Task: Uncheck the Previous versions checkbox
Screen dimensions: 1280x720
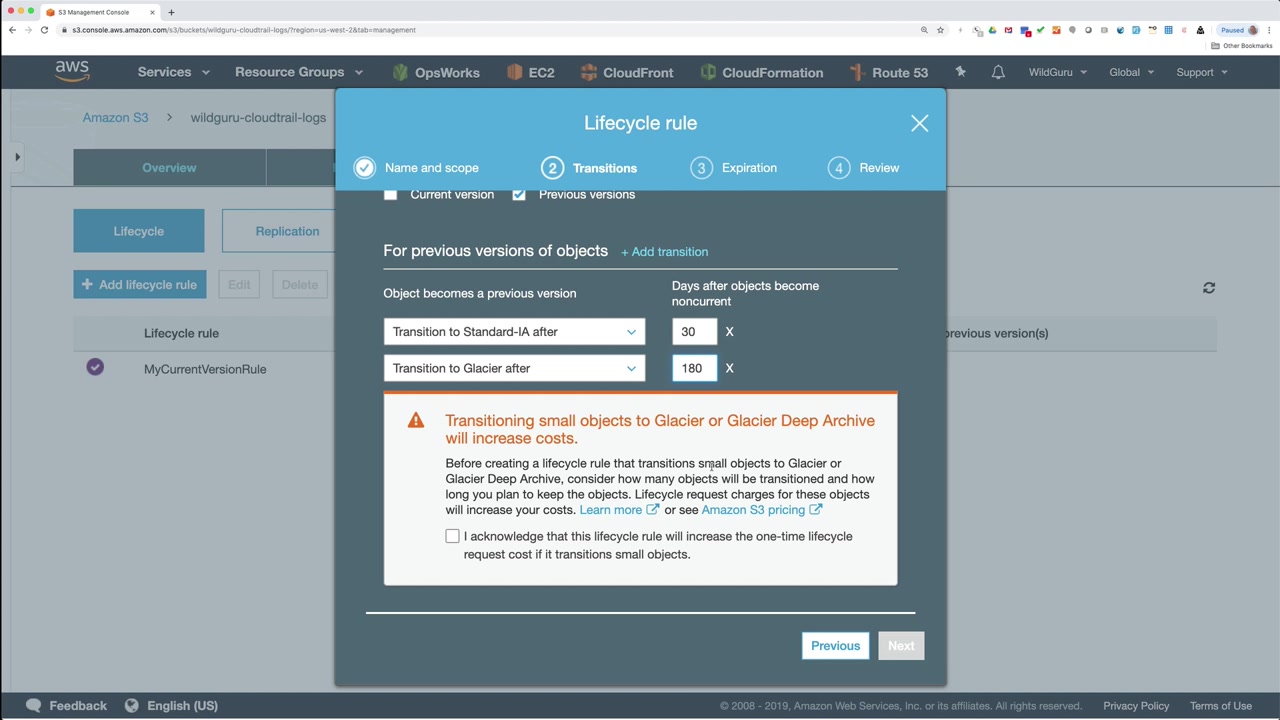Action: tap(519, 194)
